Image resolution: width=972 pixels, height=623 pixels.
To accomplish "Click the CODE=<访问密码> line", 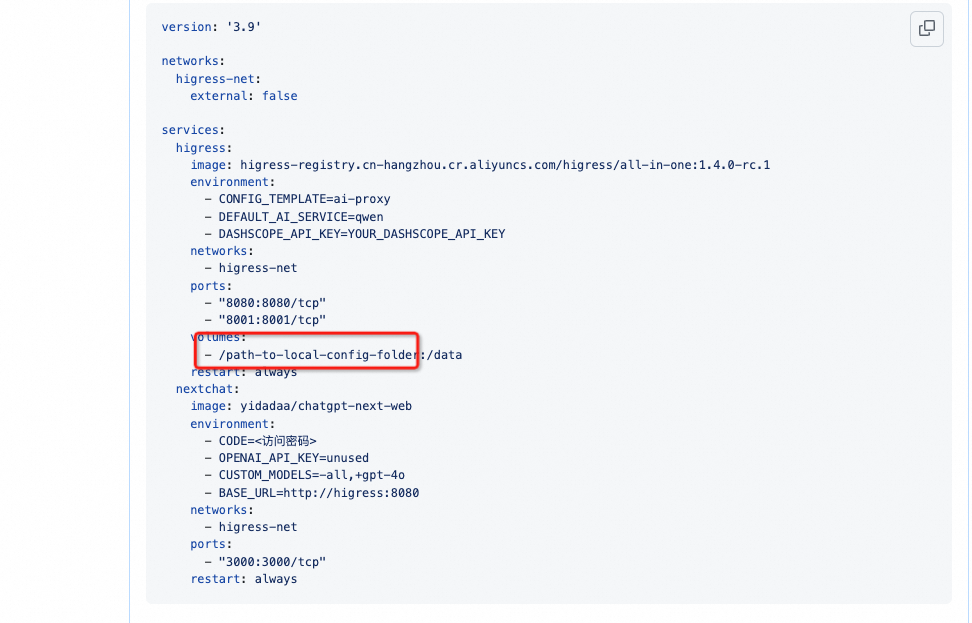I will (x=261, y=441).
